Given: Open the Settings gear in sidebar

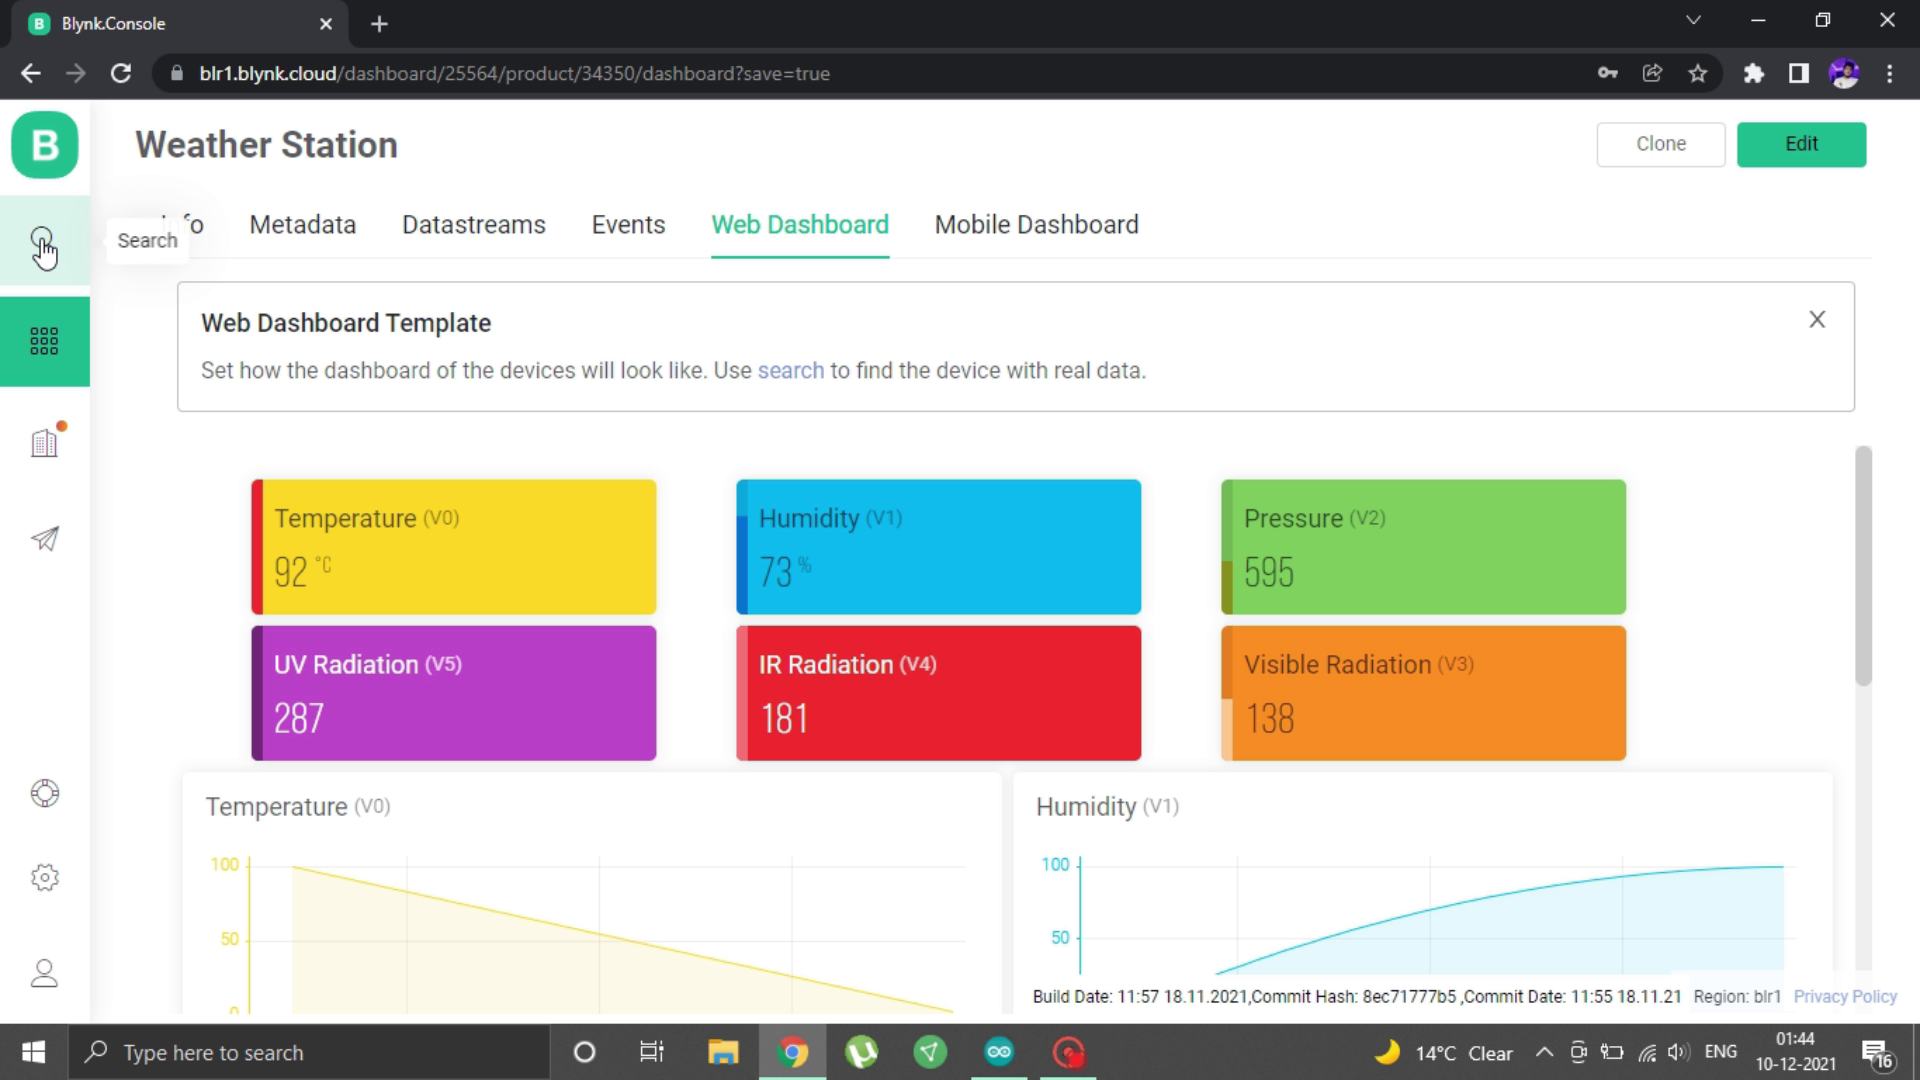Looking at the screenshot, I should [44, 877].
